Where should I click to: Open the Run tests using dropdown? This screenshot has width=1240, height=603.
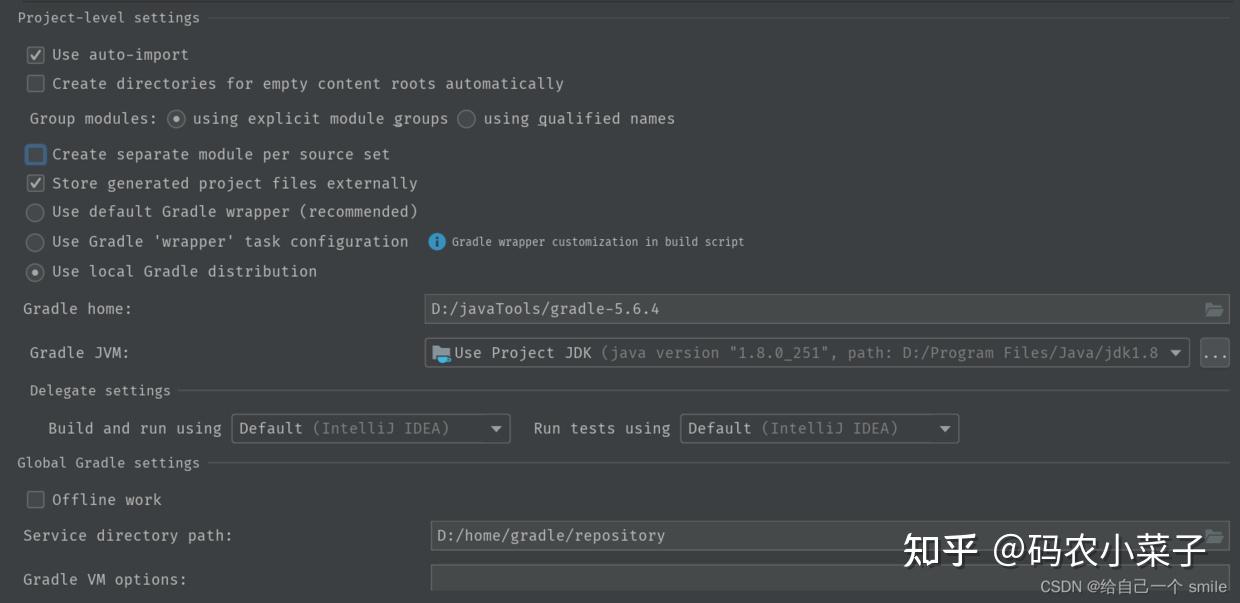pyautogui.click(x=944, y=428)
